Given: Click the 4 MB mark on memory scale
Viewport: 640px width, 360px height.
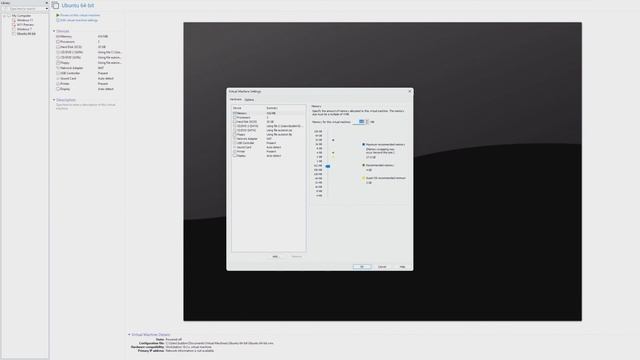Looking at the screenshot, I should pyautogui.click(x=319, y=196).
